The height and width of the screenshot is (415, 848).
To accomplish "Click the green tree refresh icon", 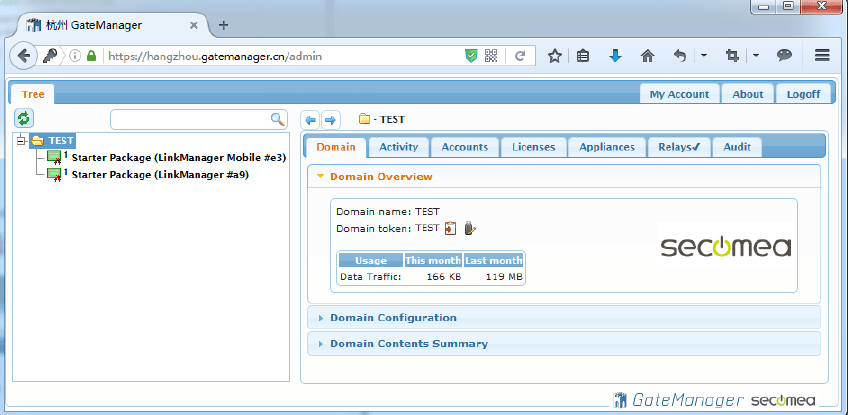I will click(23, 119).
